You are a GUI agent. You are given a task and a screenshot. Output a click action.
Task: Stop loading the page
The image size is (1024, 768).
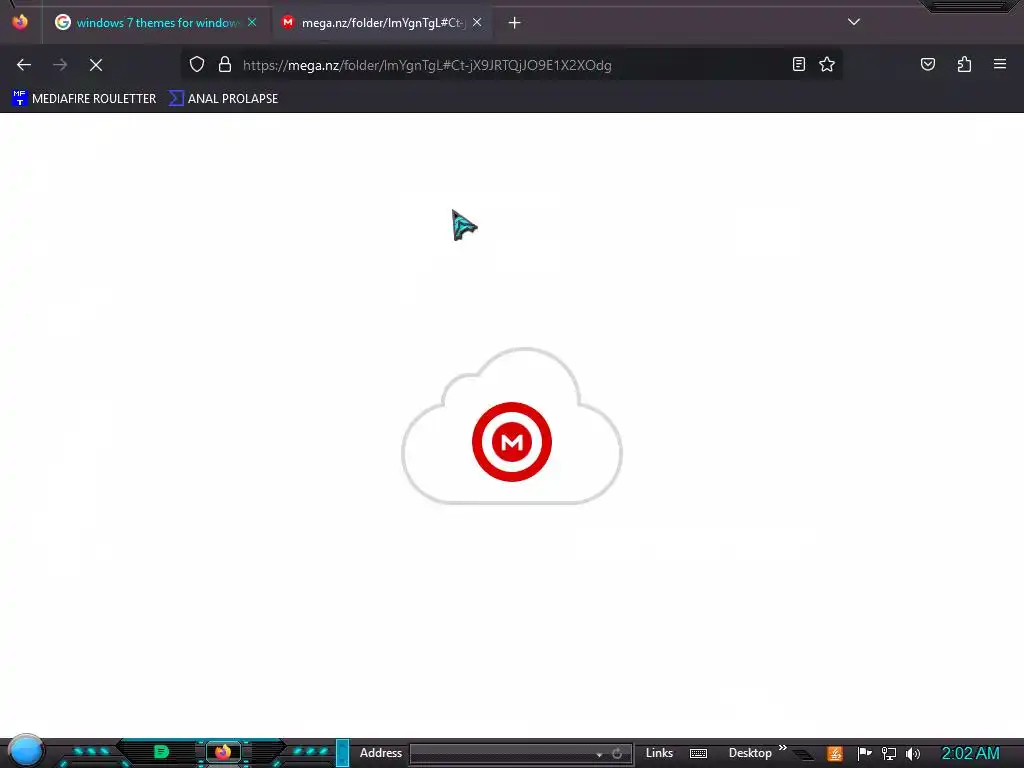96,65
